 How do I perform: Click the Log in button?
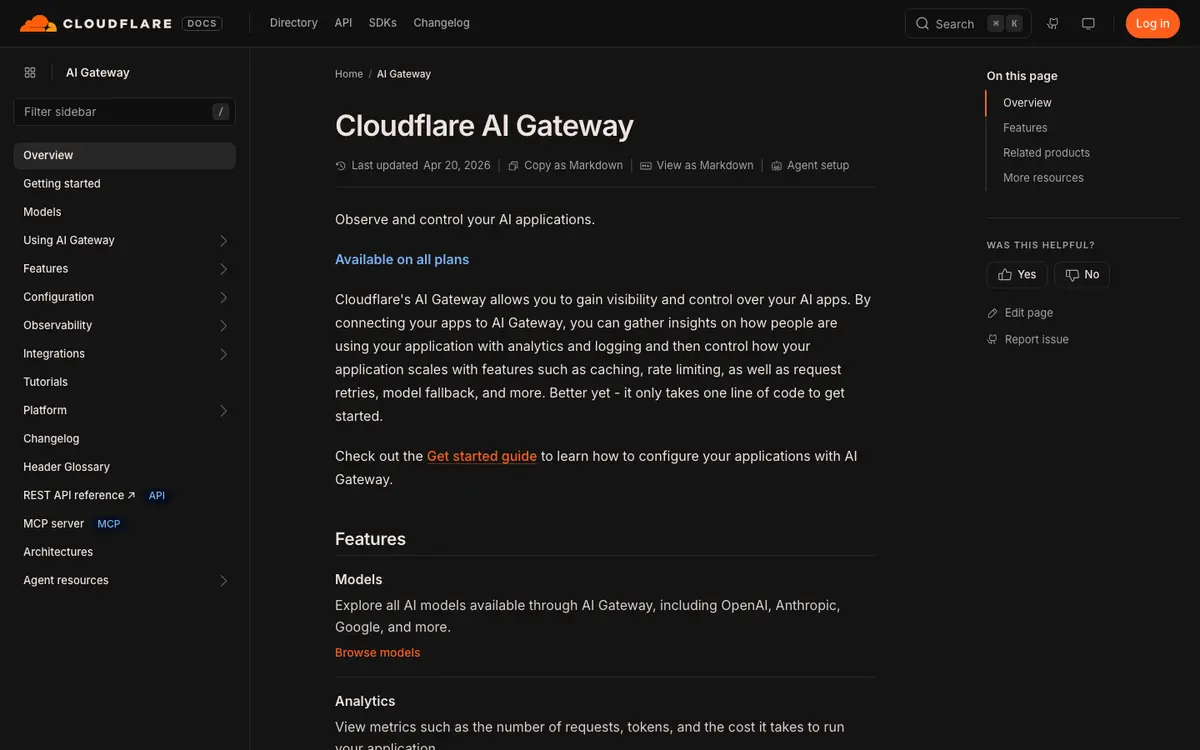click(1152, 23)
